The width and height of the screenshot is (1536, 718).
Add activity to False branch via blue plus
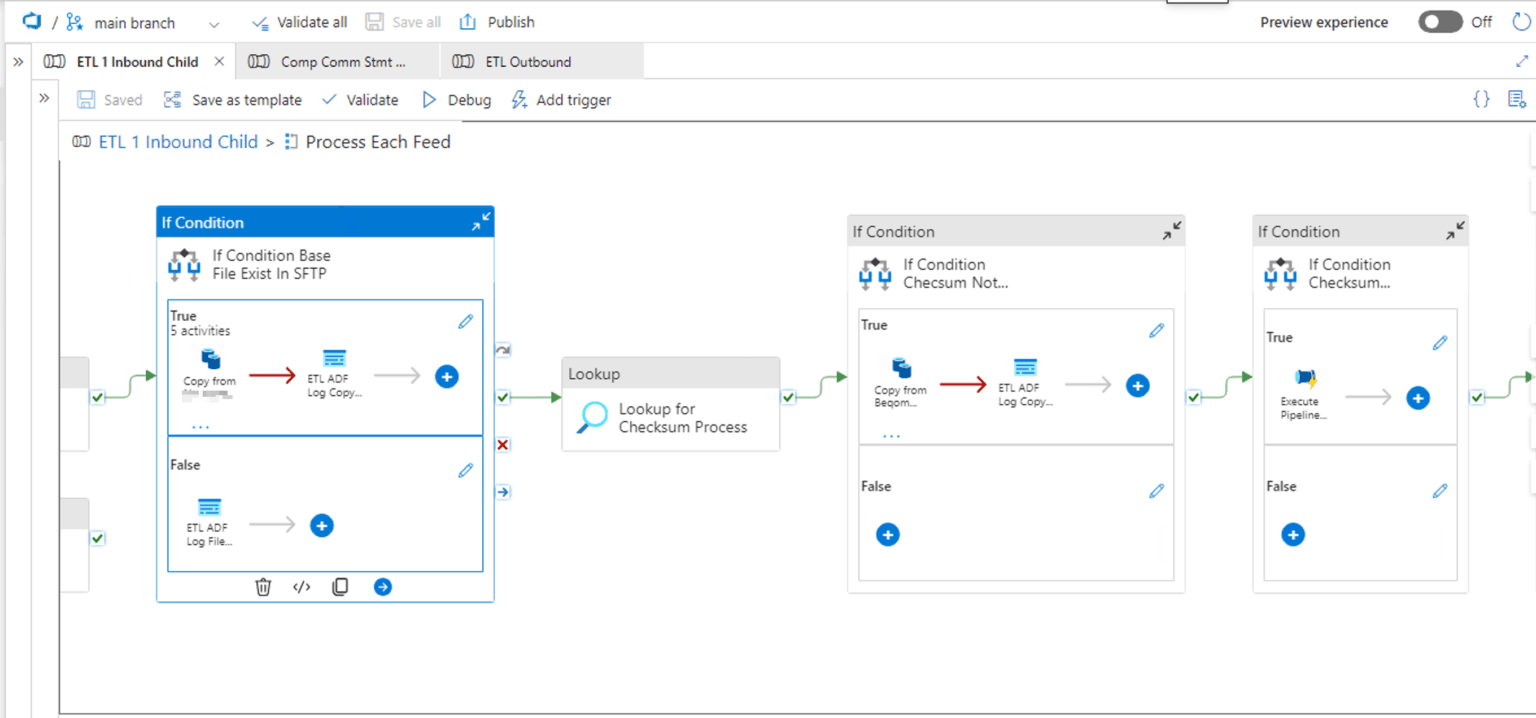tap(321, 524)
